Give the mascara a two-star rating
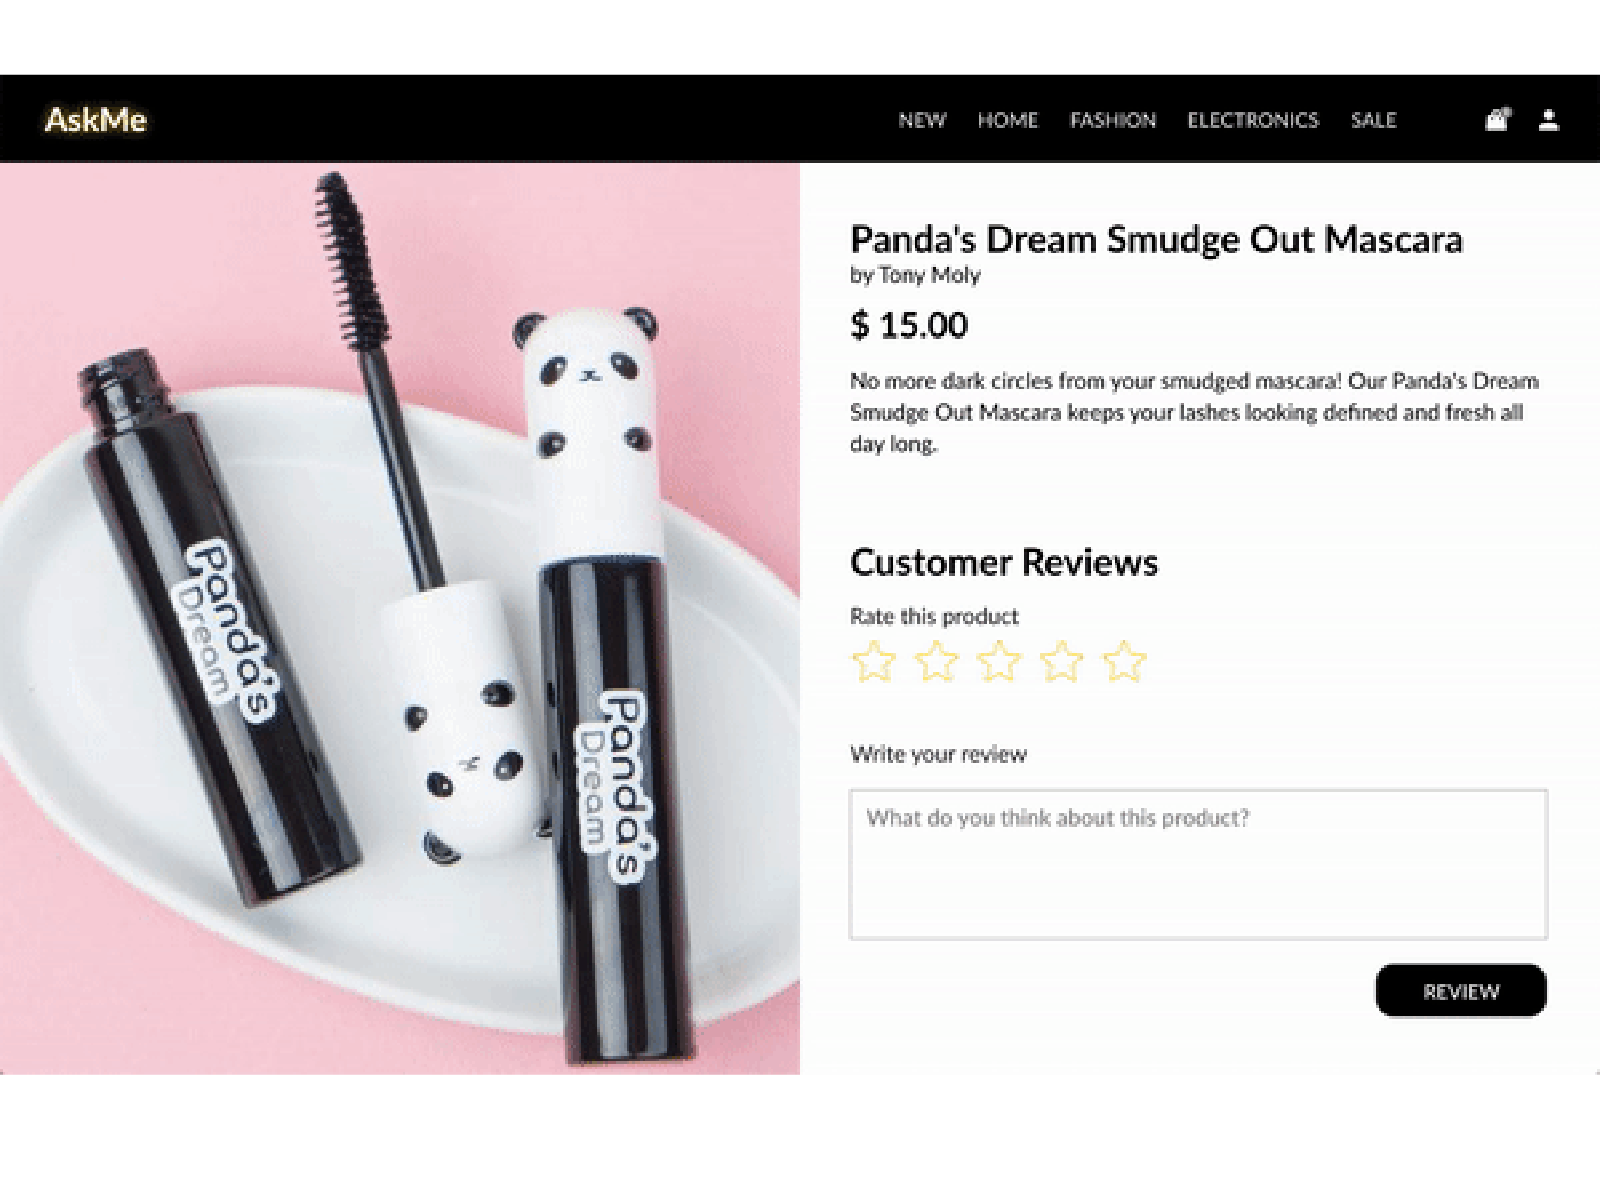This screenshot has height=1200, width=1600. 936,662
